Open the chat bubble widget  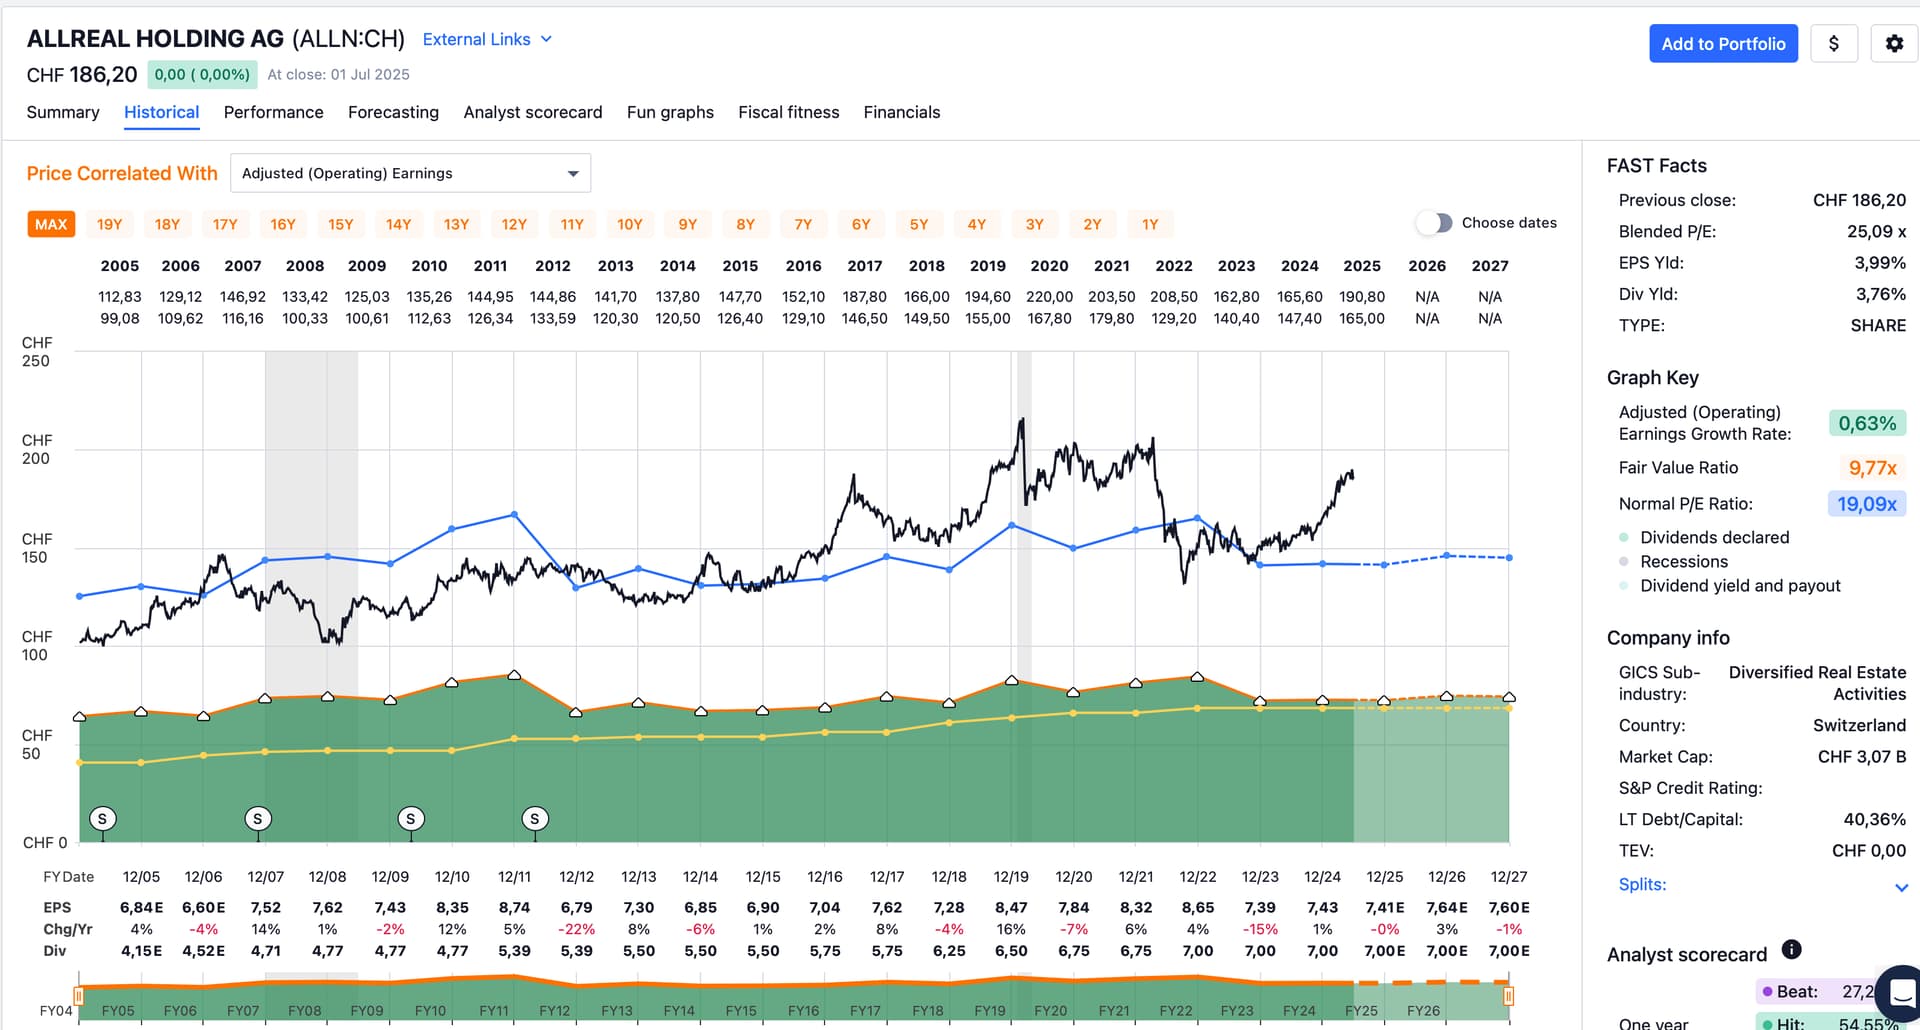[x=1900, y=993]
